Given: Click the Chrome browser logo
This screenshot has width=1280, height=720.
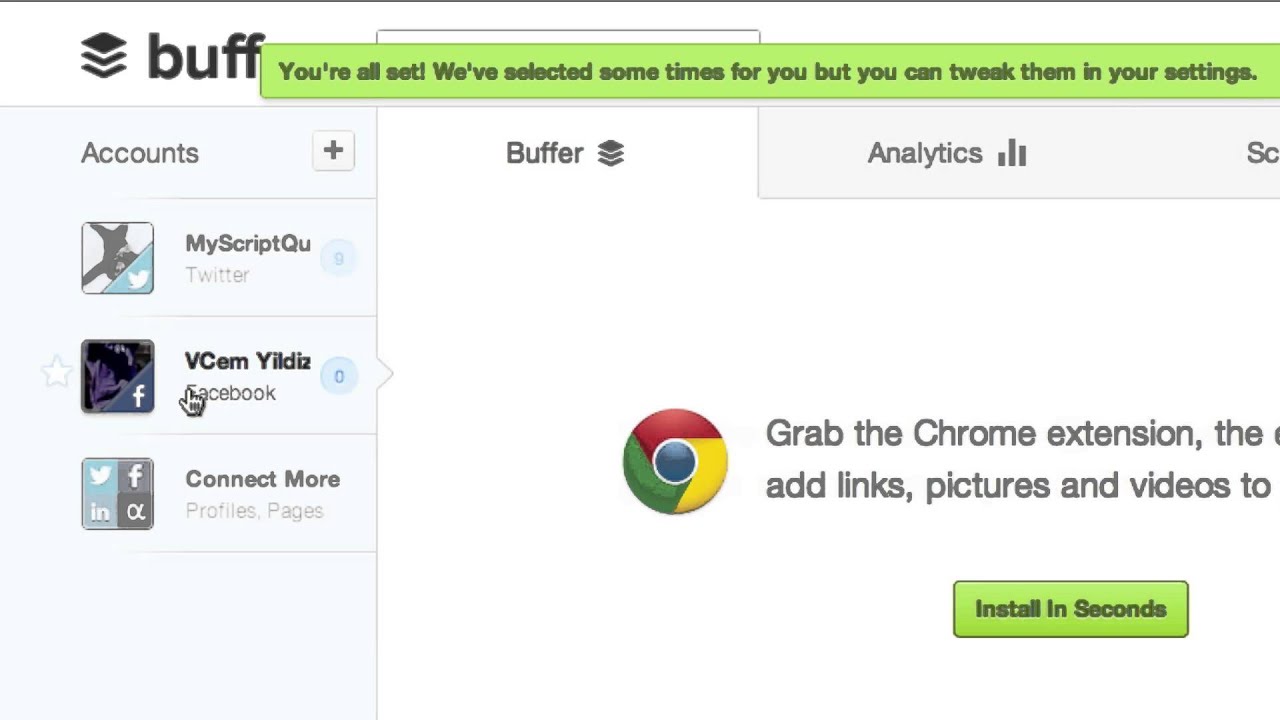Looking at the screenshot, I should pyautogui.click(x=675, y=461).
